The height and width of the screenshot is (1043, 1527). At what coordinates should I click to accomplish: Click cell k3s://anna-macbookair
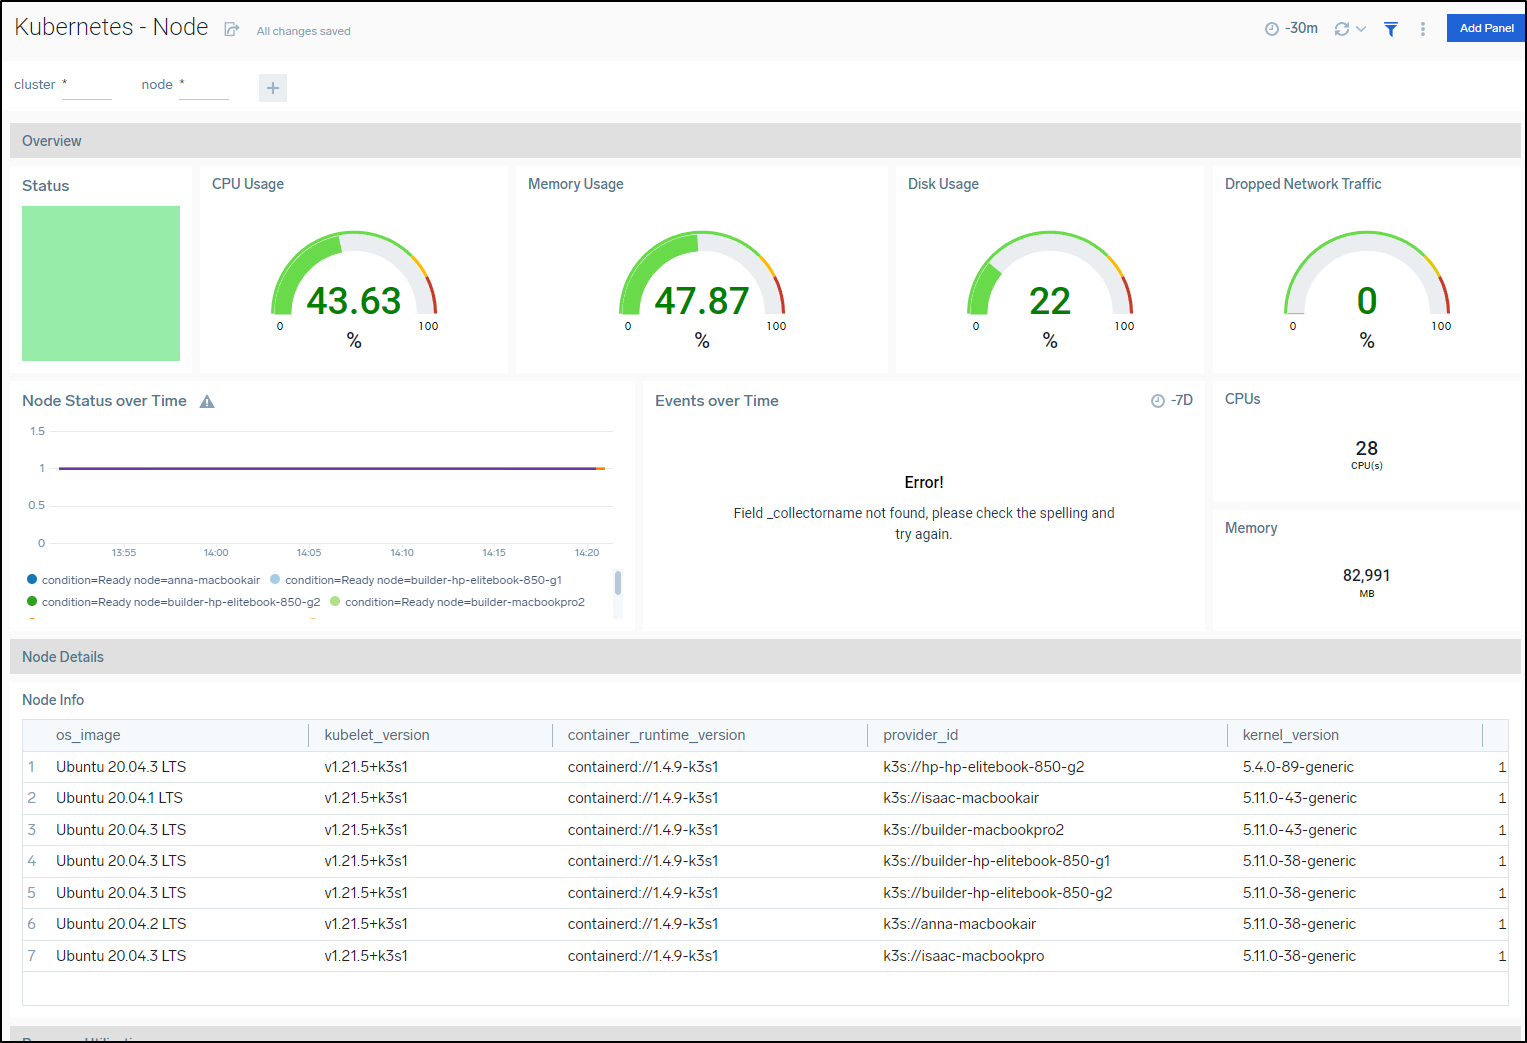coord(959,924)
